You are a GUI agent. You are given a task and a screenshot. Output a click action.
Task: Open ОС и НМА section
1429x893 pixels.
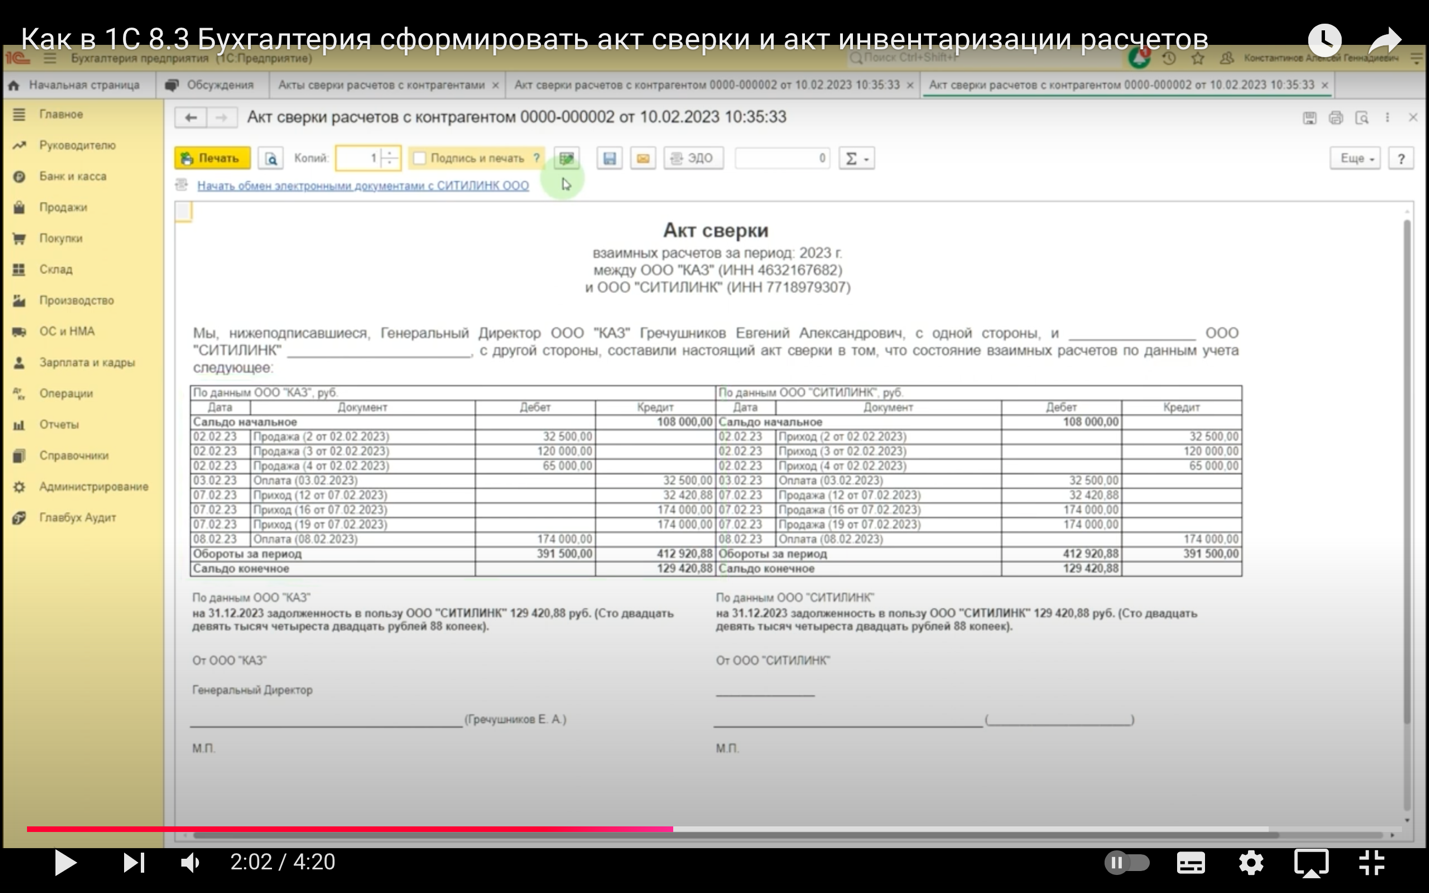click(x=66, y=331)
